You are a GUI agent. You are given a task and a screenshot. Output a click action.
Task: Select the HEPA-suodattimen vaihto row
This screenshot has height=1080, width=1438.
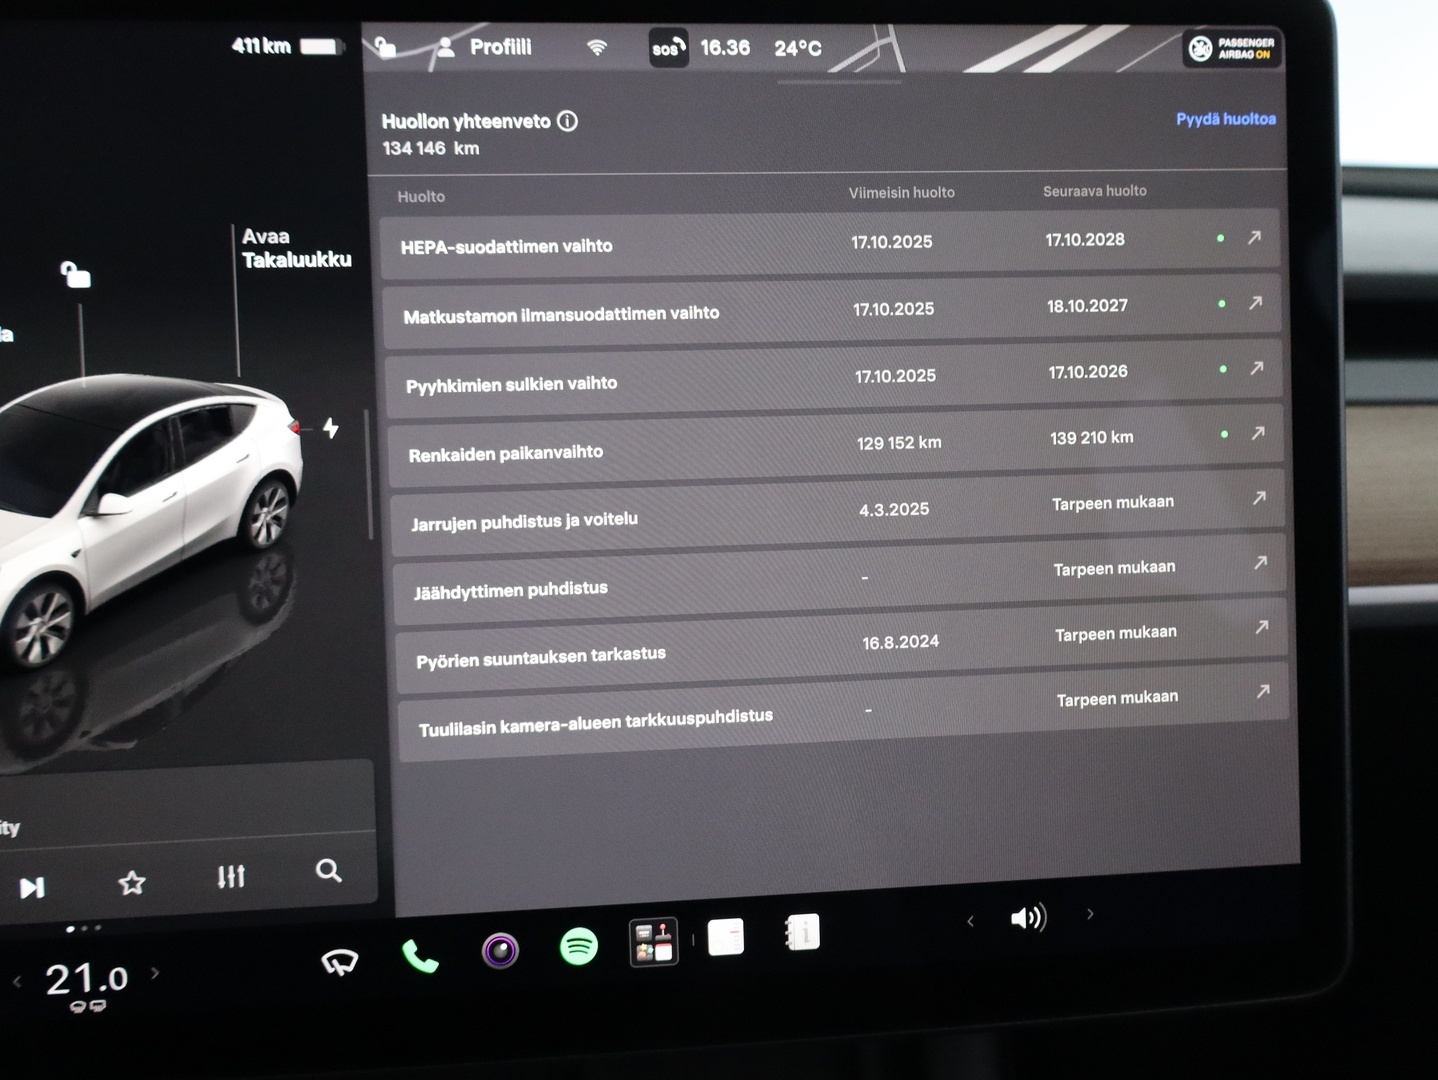pos(830,242)
